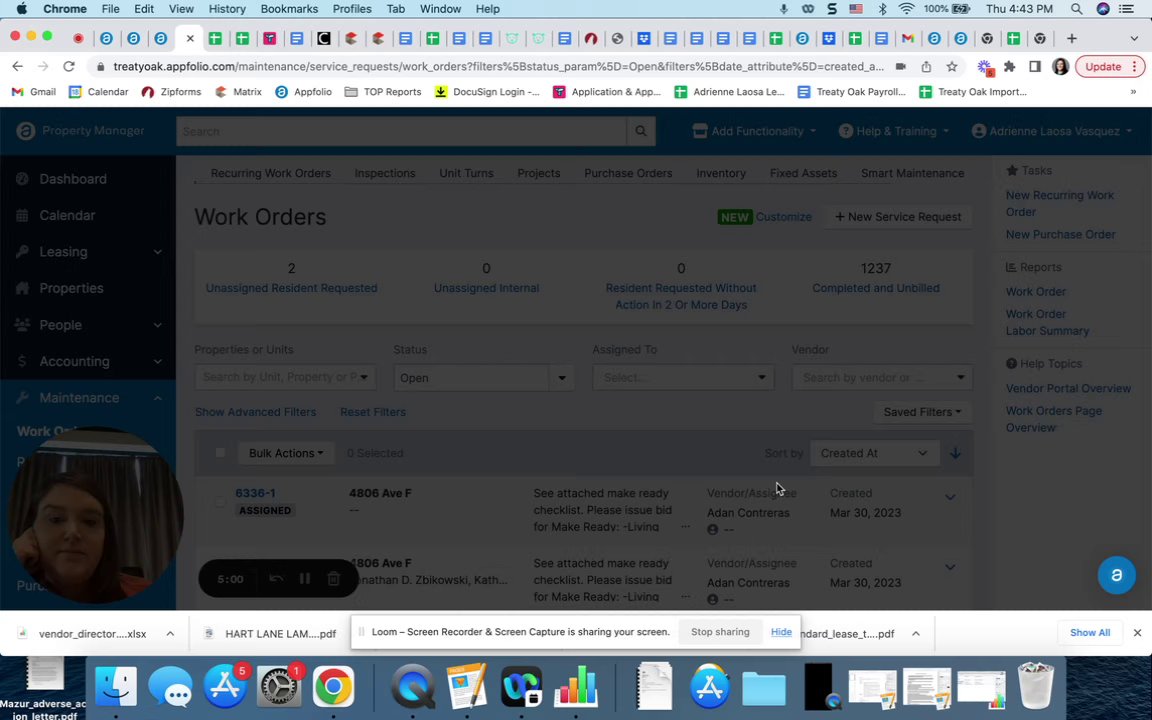
Task: Delete the Loom recording with trash icon
Action: pyautogui.click(x=333, y=579)
